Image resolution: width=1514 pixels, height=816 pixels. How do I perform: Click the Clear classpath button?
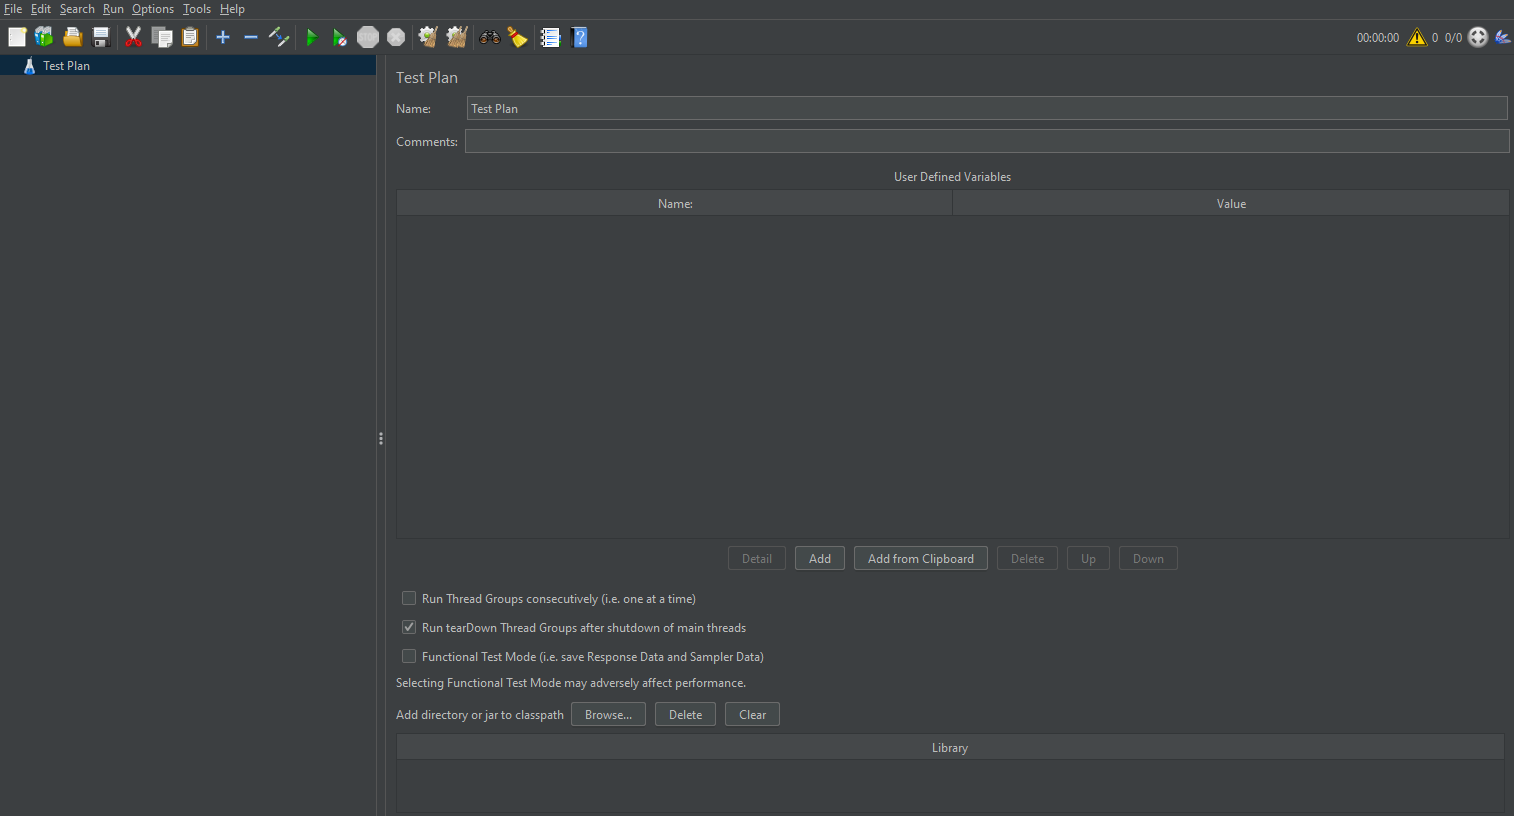[x=752, y=714]
